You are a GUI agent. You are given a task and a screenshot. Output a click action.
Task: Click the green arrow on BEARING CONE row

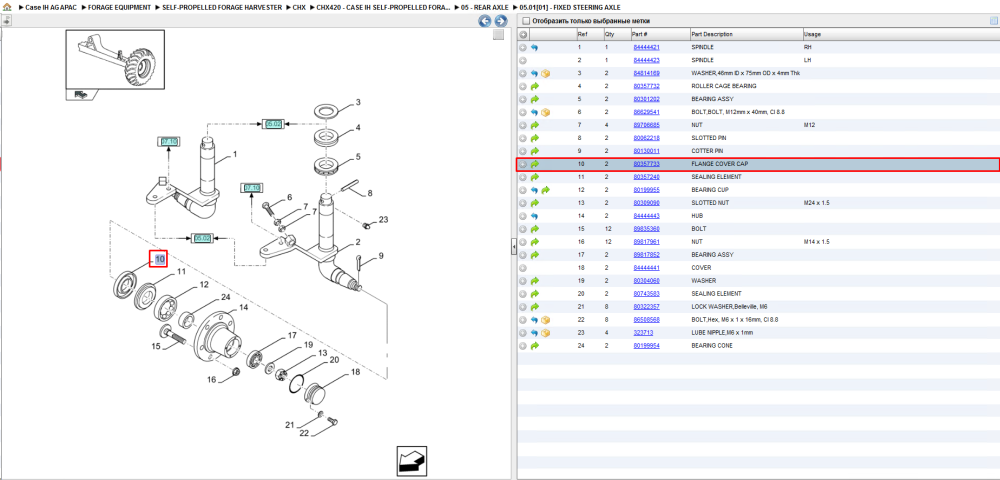(534, 345)
